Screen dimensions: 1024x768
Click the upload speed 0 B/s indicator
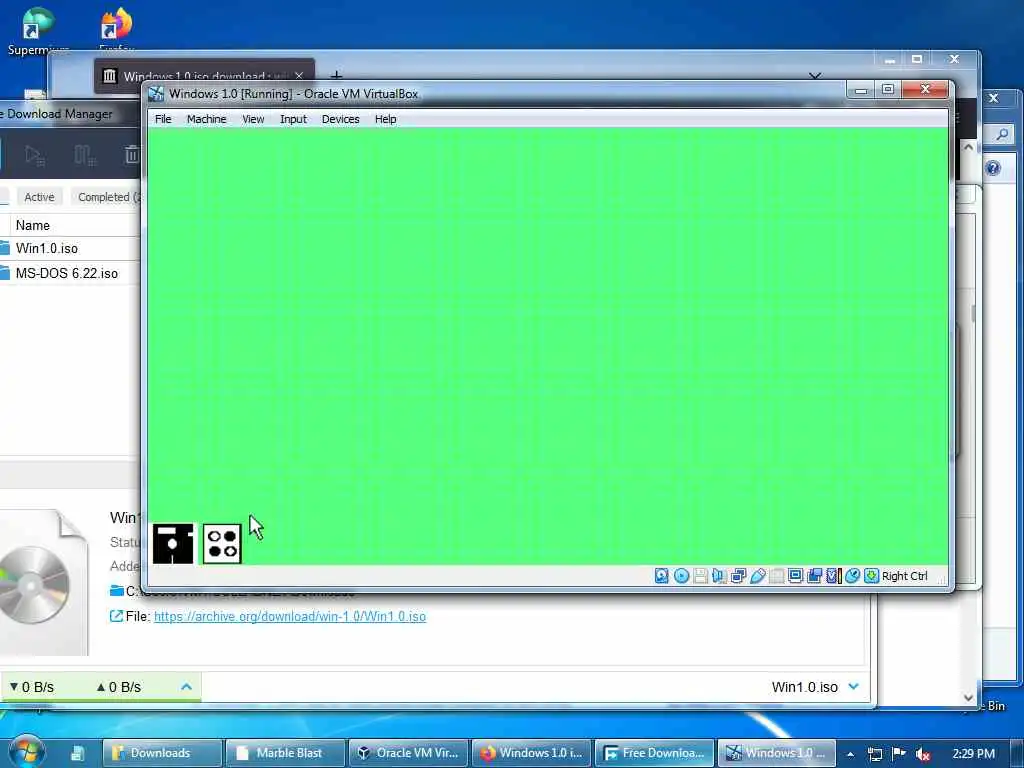[x=118, y=687]
